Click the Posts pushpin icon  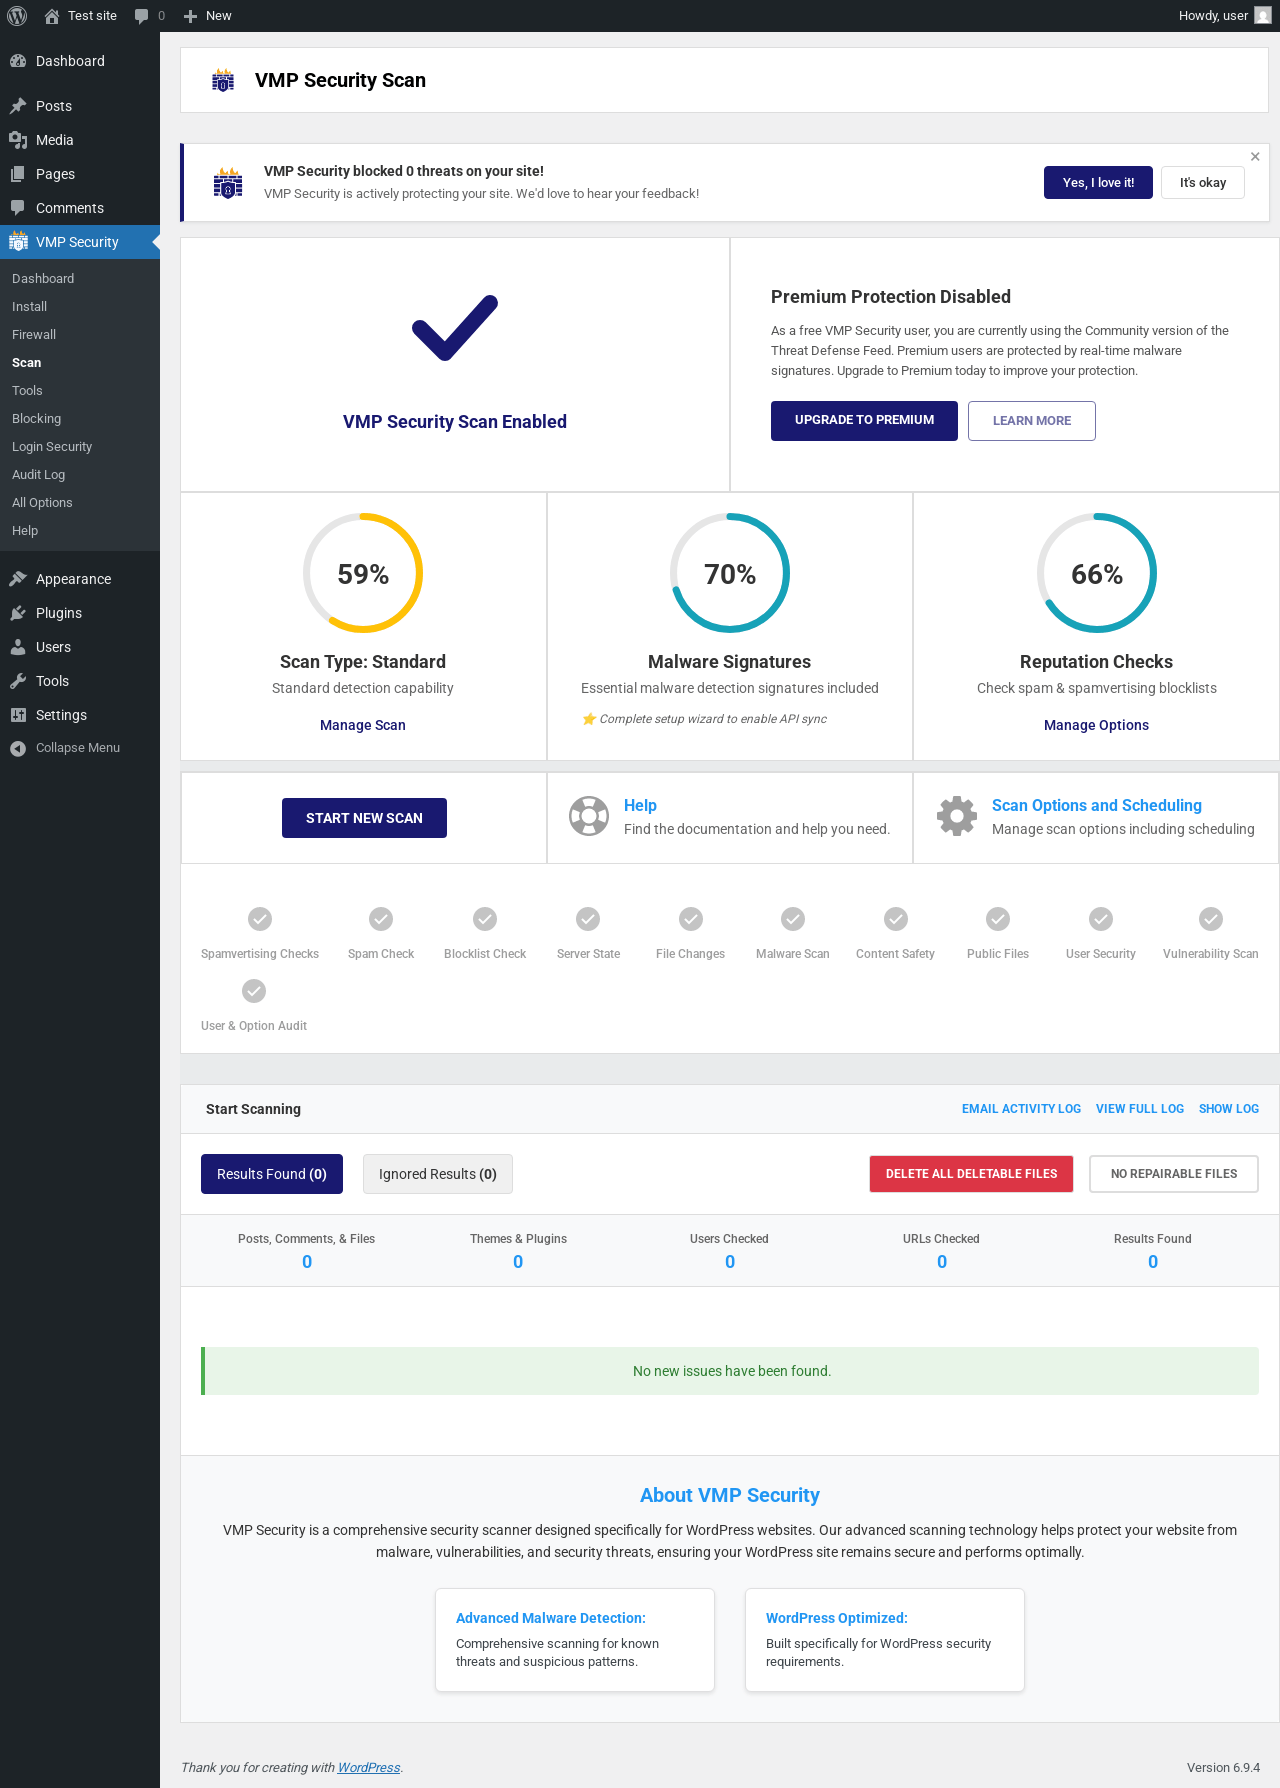(x=18, y=106)
